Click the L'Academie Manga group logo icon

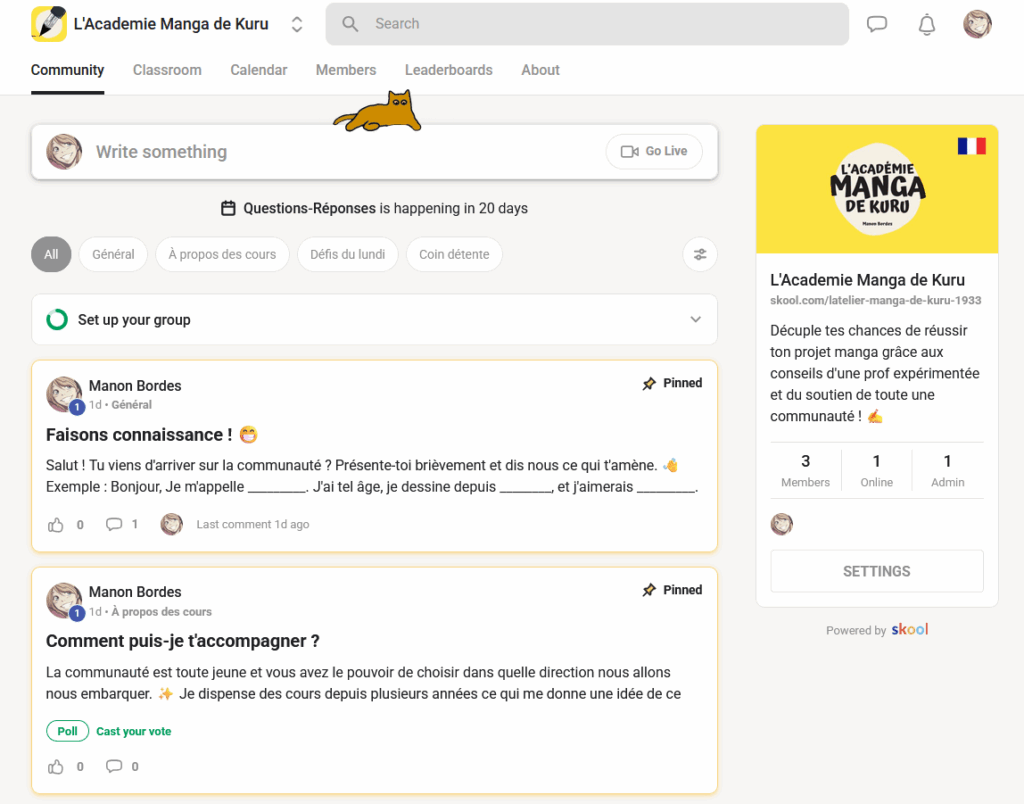coord(49,24)
